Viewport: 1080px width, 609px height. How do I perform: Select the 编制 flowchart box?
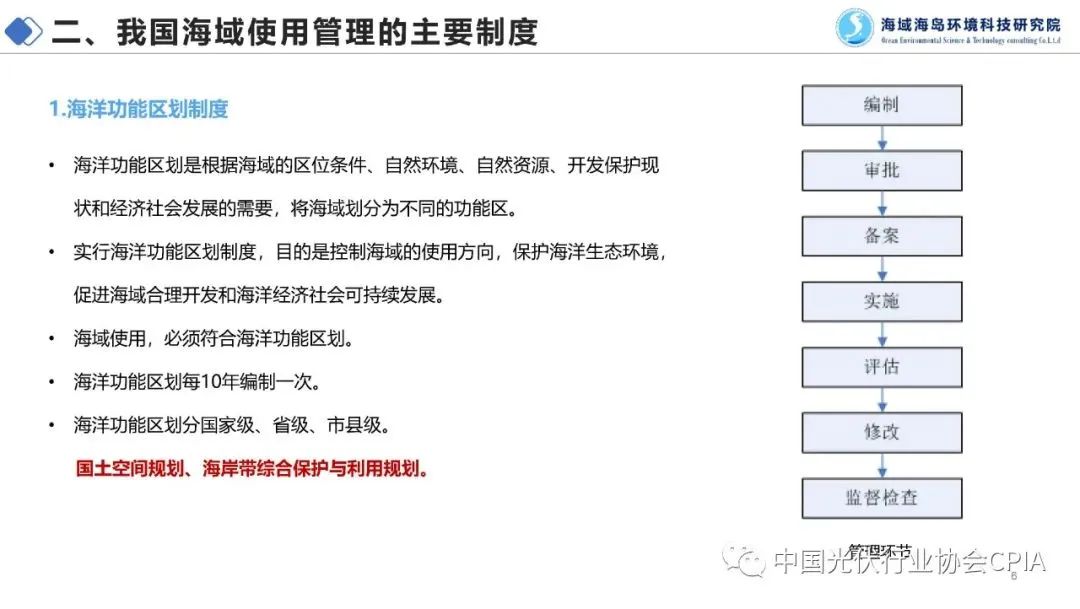coord(881,105)
